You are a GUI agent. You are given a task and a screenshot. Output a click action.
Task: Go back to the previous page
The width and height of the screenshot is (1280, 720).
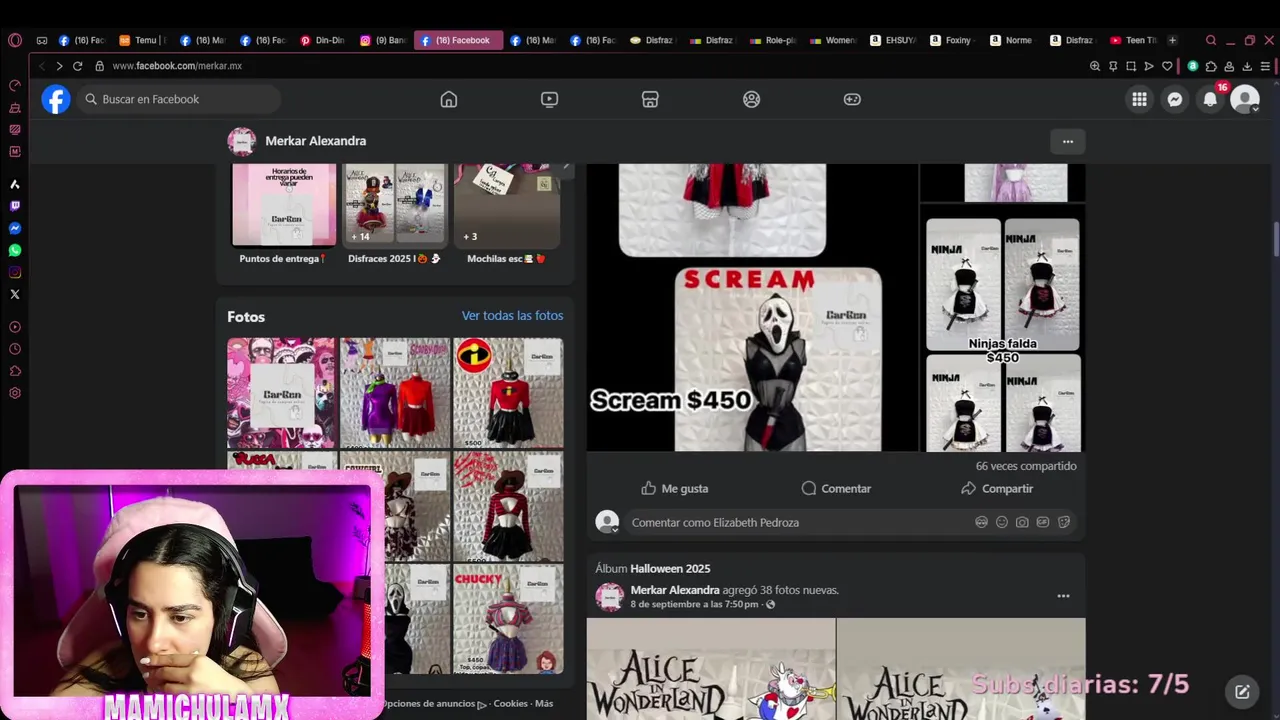coord(41,66)
